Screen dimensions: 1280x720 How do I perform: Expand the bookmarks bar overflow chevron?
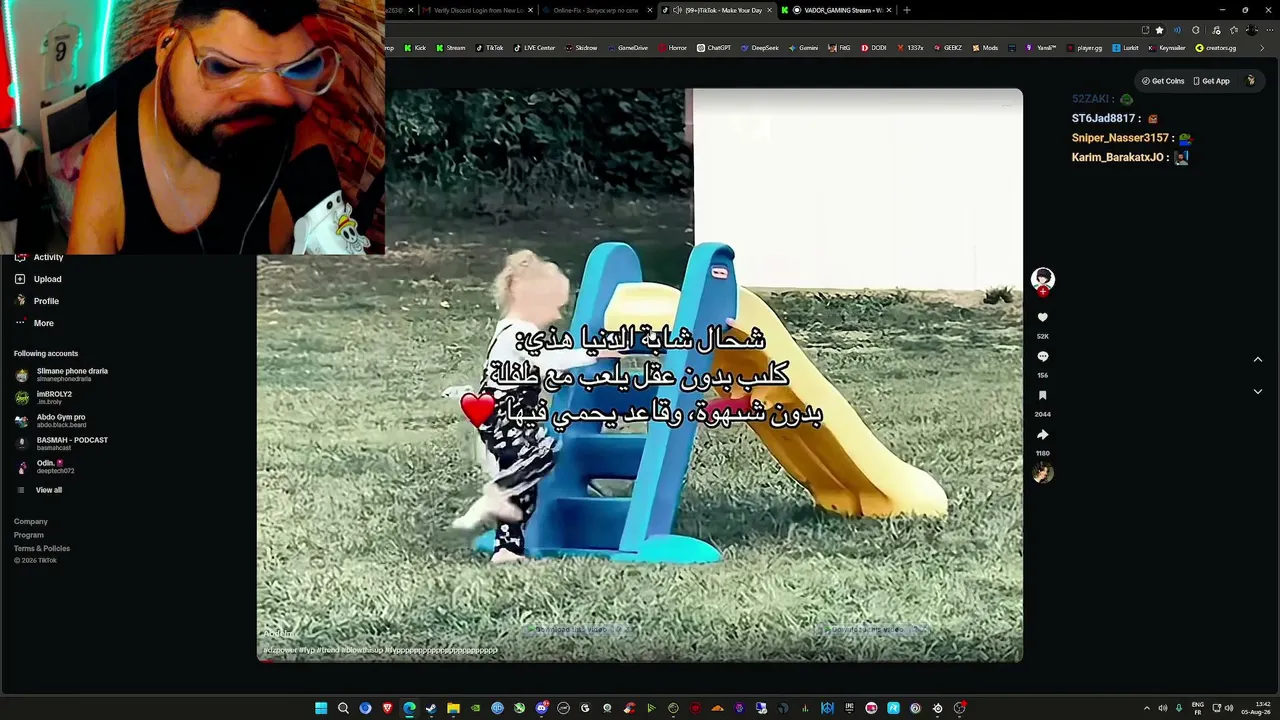(x=1262, y=48)
